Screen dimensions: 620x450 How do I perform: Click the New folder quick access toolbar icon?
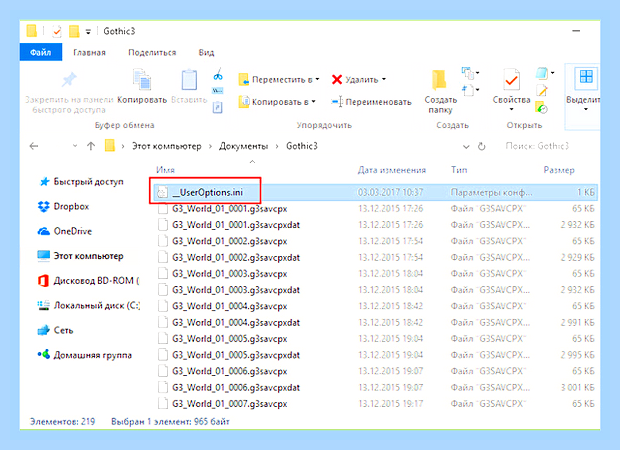click(x=74, y=31)
